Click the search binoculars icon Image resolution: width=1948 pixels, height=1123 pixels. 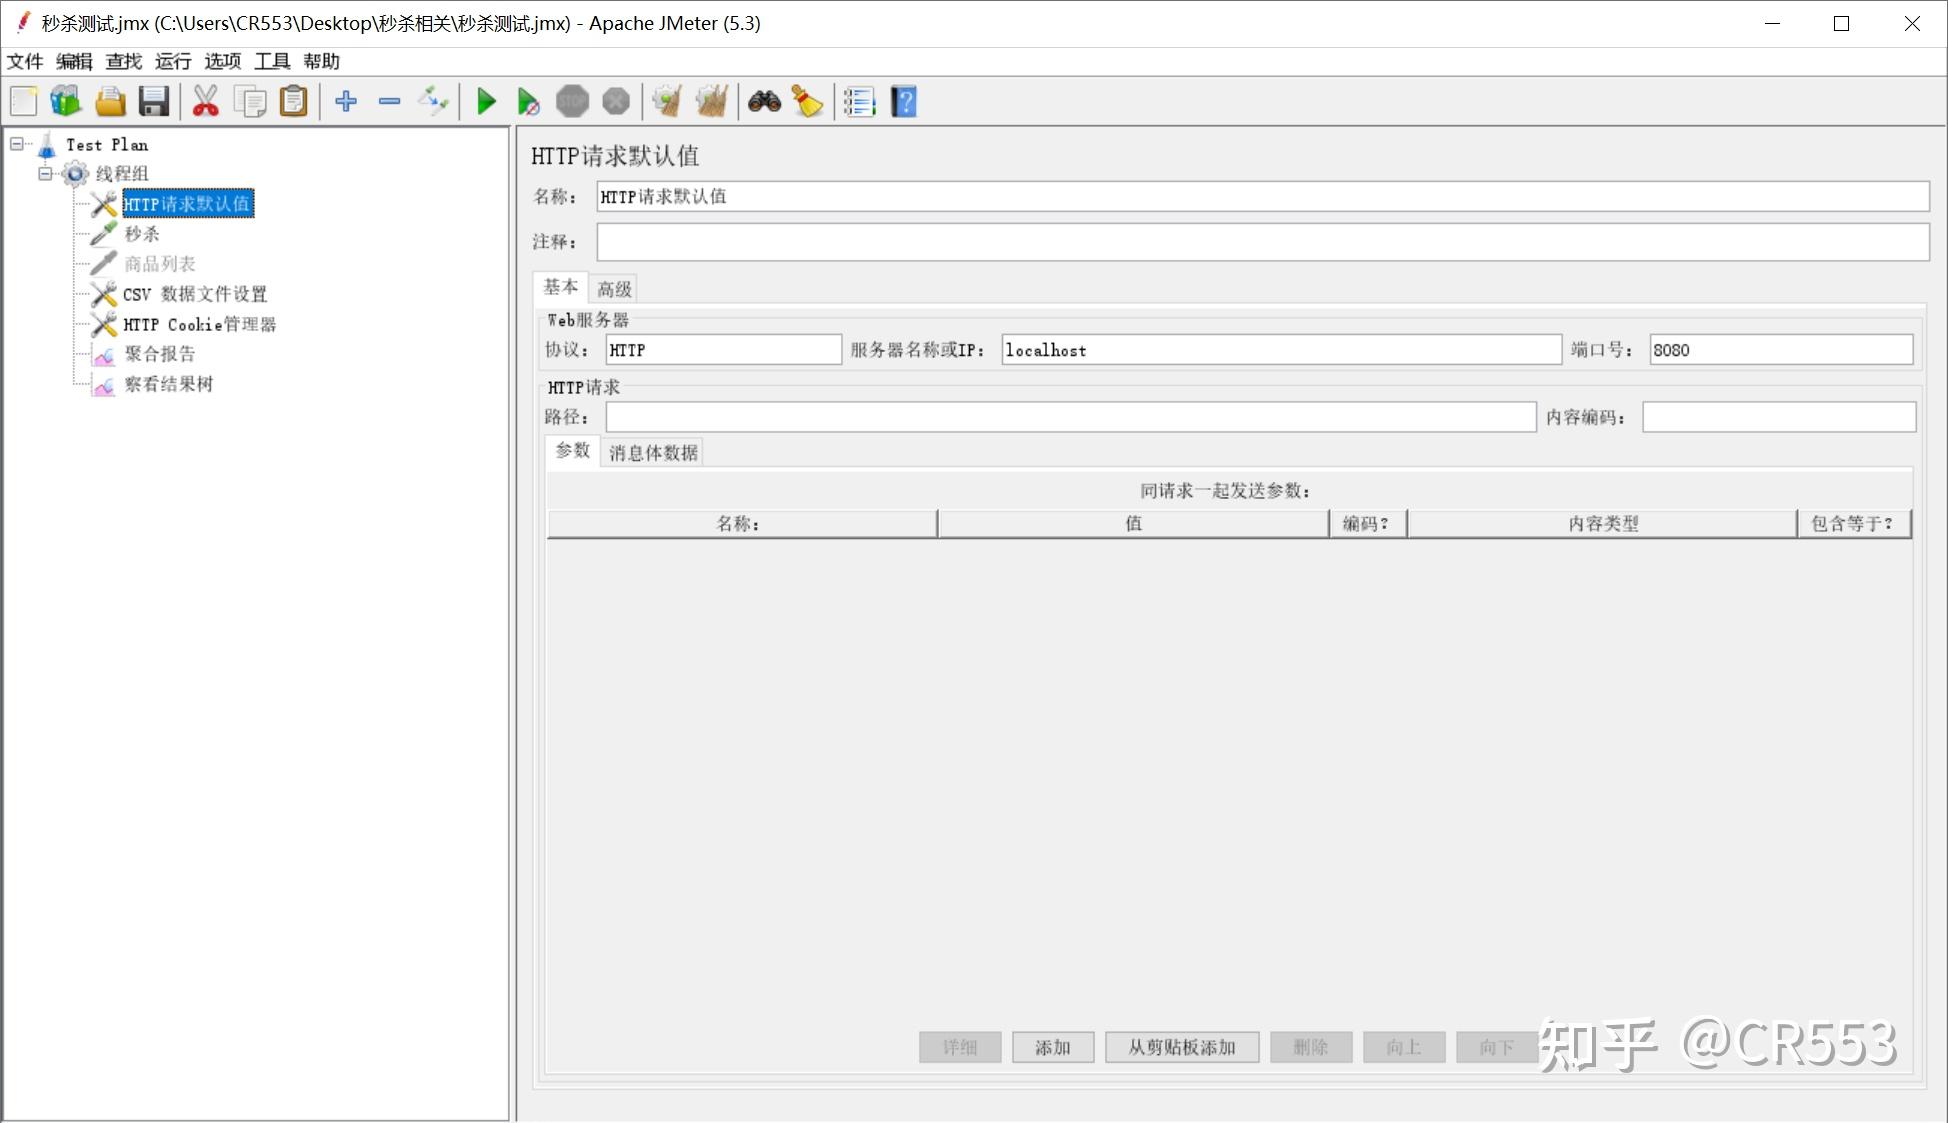(765, 101)
